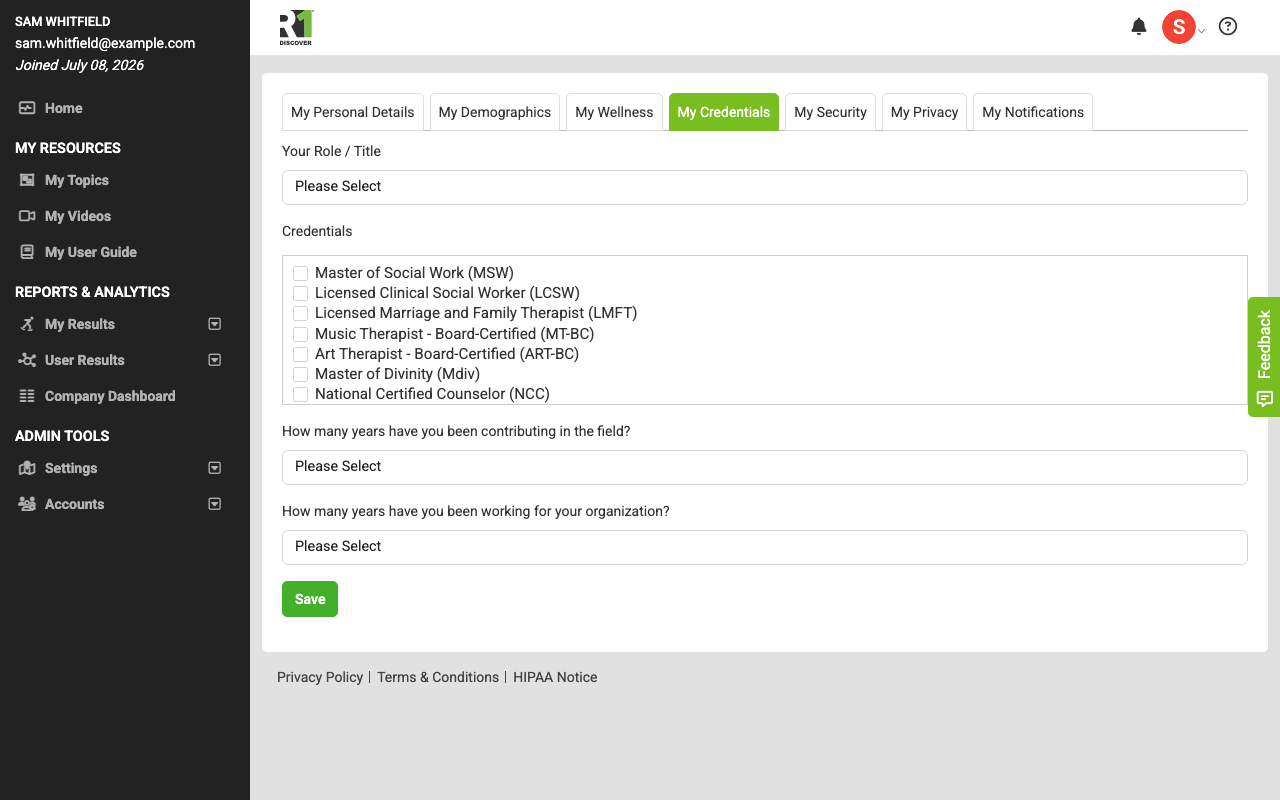Open the Your Role / Title dropdown
The width and height of the screenshot is (1280, 800).
(765, 187)
